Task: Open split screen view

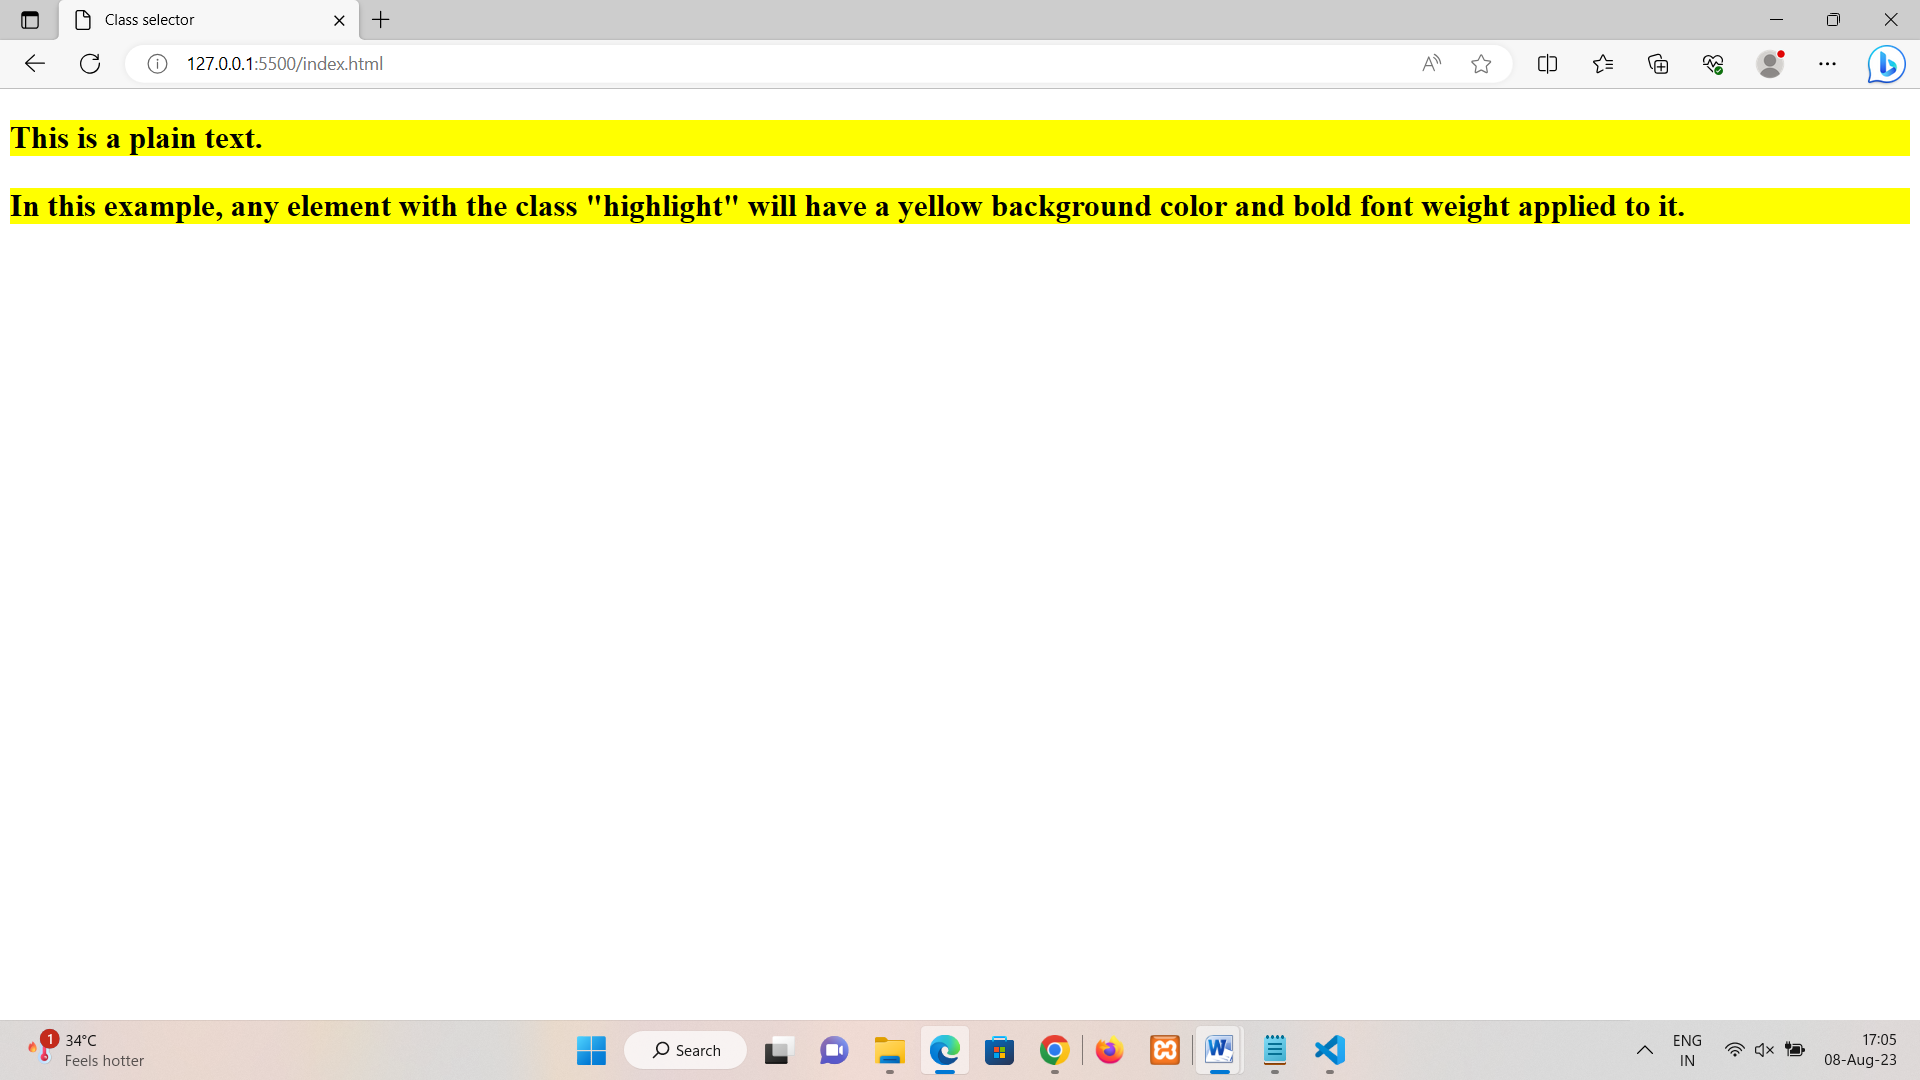Action: pyautogui.click(x=1547, y=64)
